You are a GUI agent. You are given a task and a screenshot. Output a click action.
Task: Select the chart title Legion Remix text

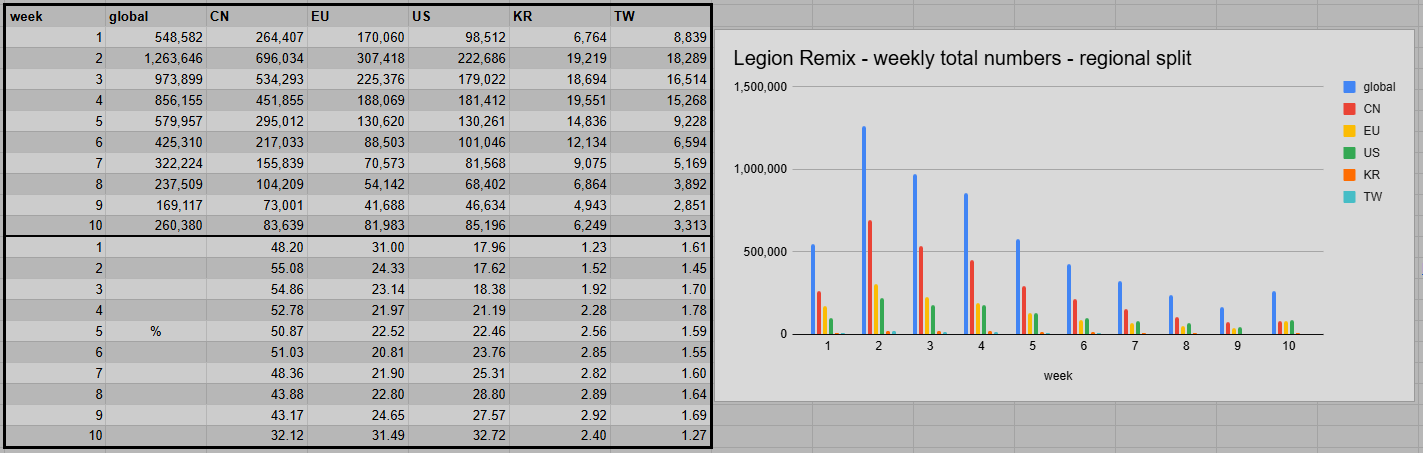point(962,58)
